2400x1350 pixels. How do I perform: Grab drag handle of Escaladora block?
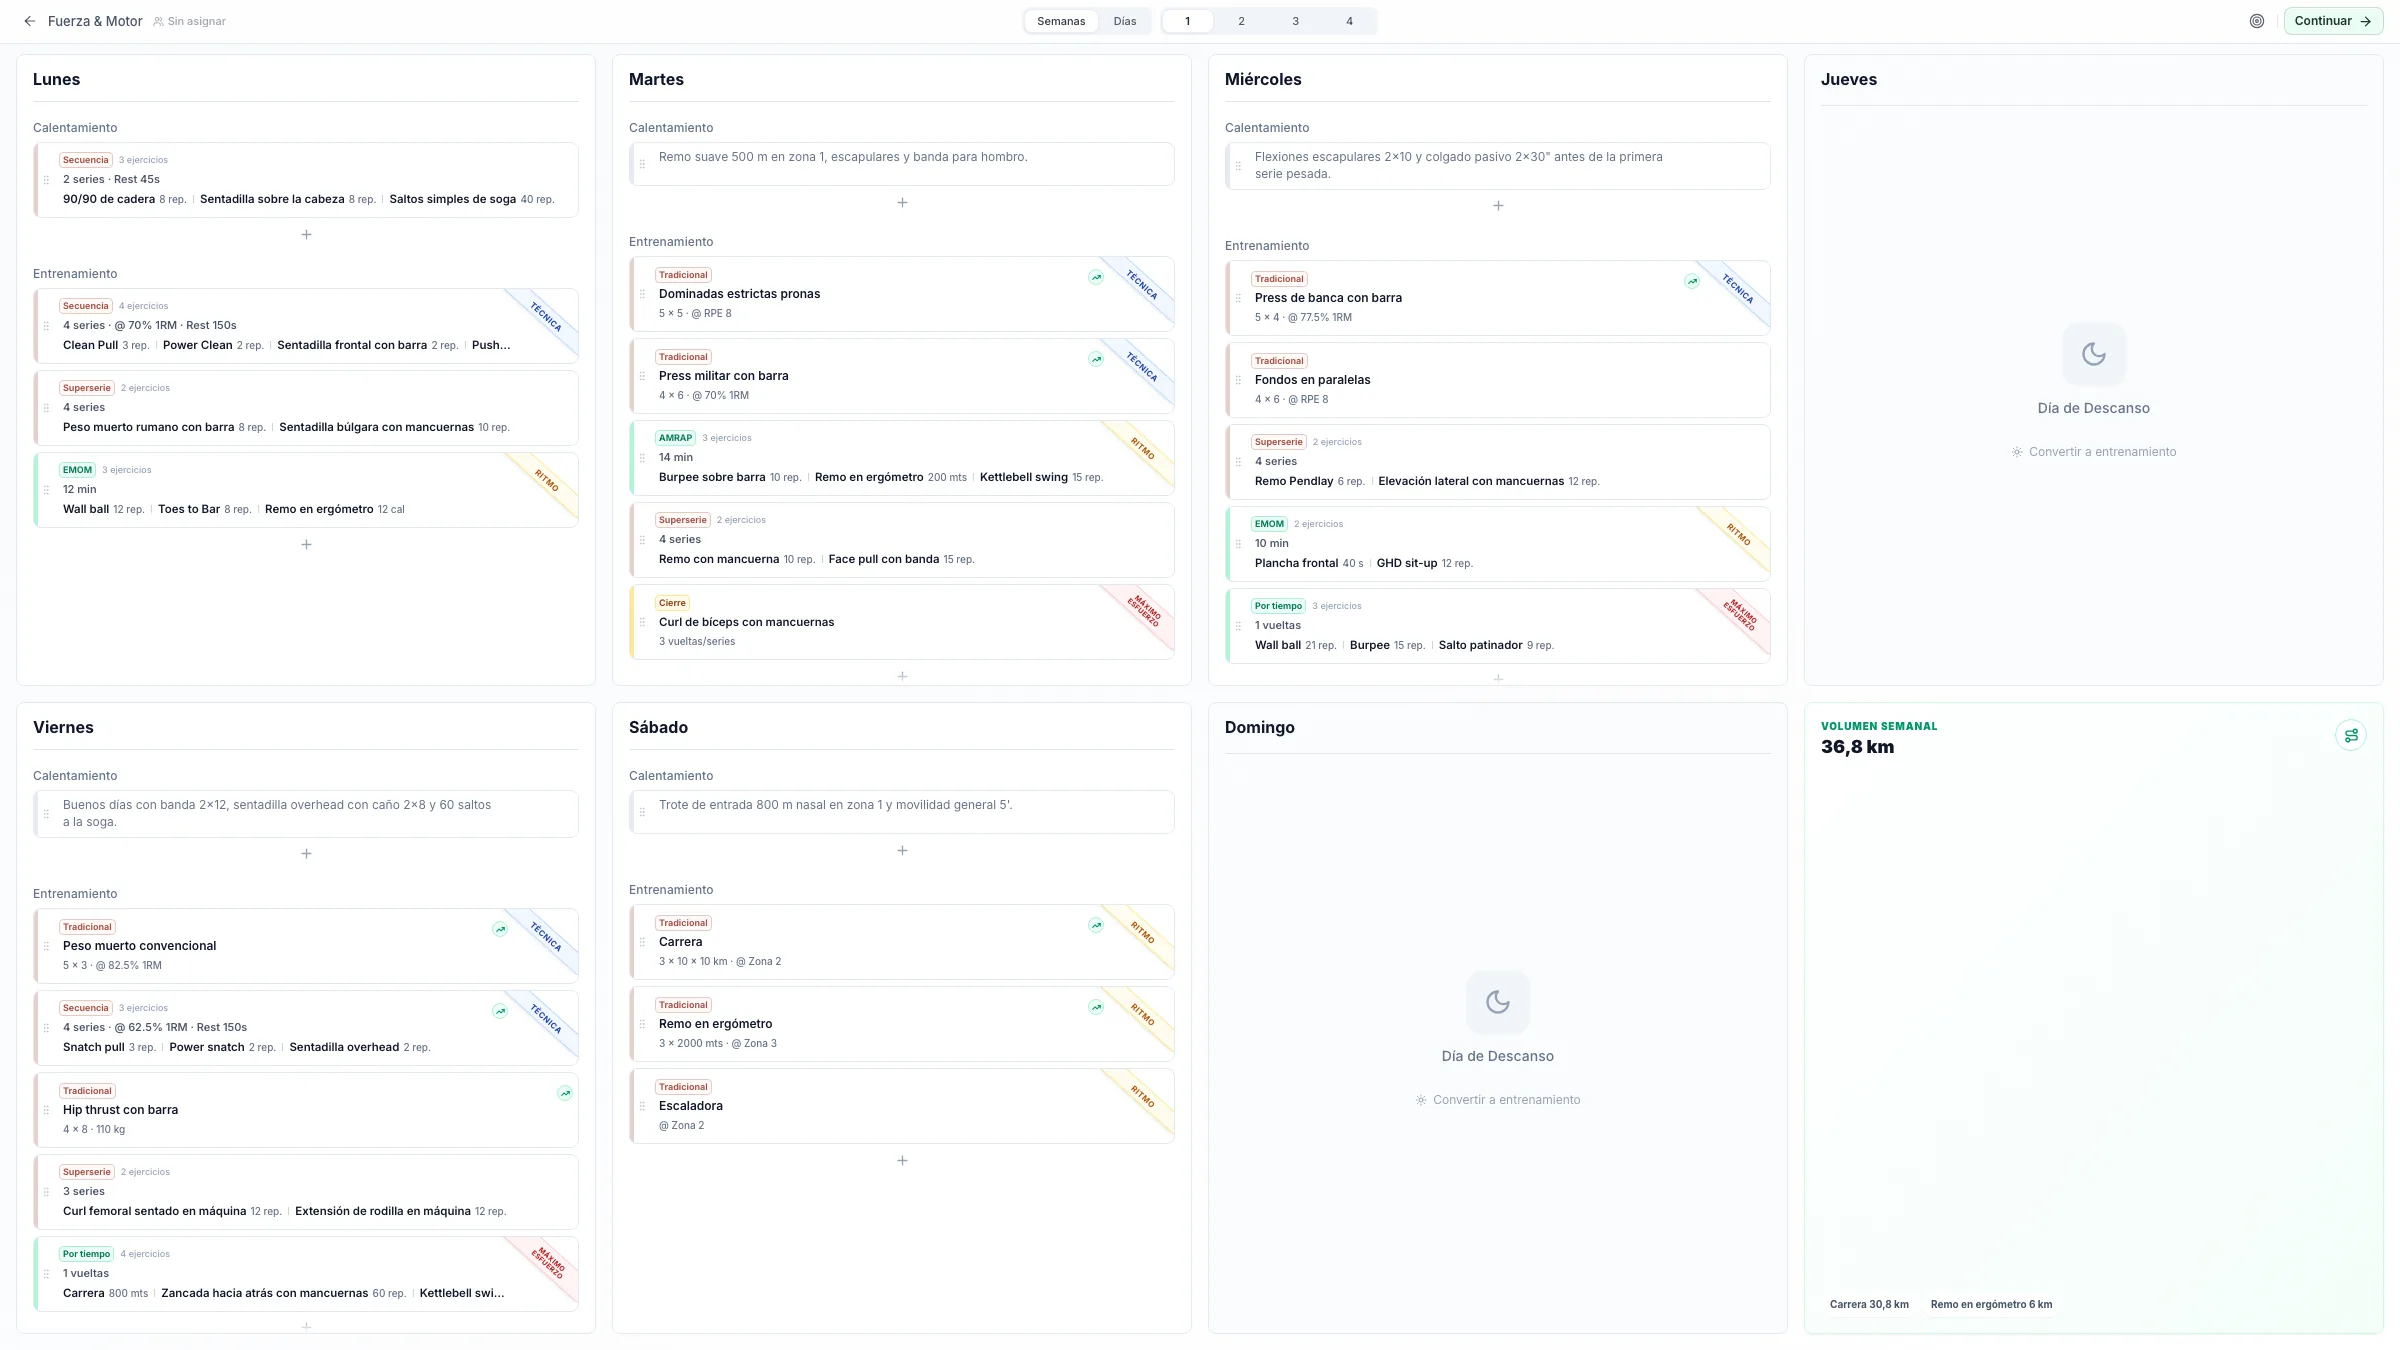click(642, 1106)
